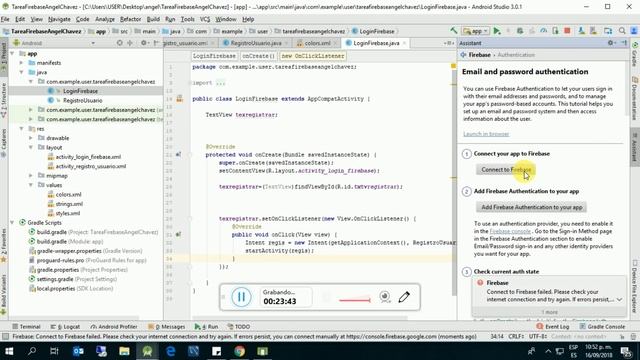Toggle the Favorites side tab
This screenshot has width=640, height=360.
[4, 245]
